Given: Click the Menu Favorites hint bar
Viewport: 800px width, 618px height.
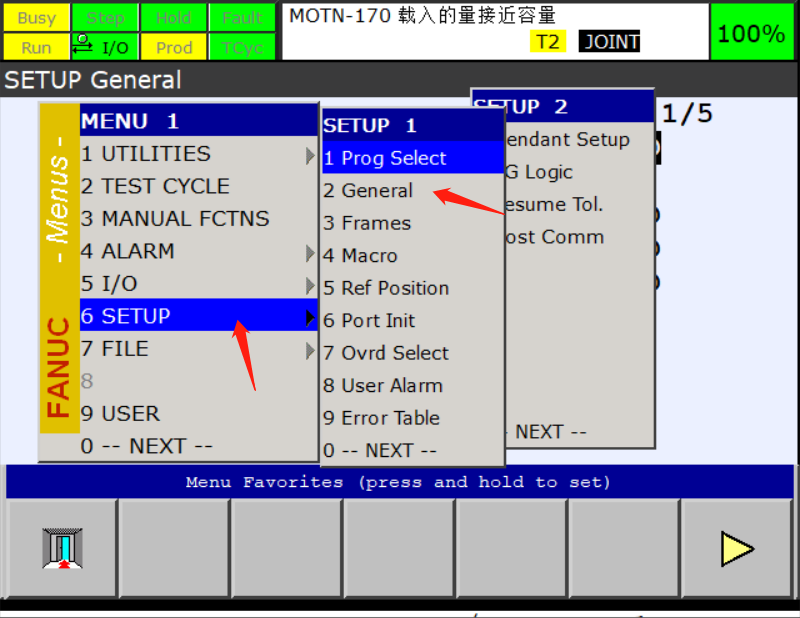Looking at the screenshot, I should (x=399, y=482).
